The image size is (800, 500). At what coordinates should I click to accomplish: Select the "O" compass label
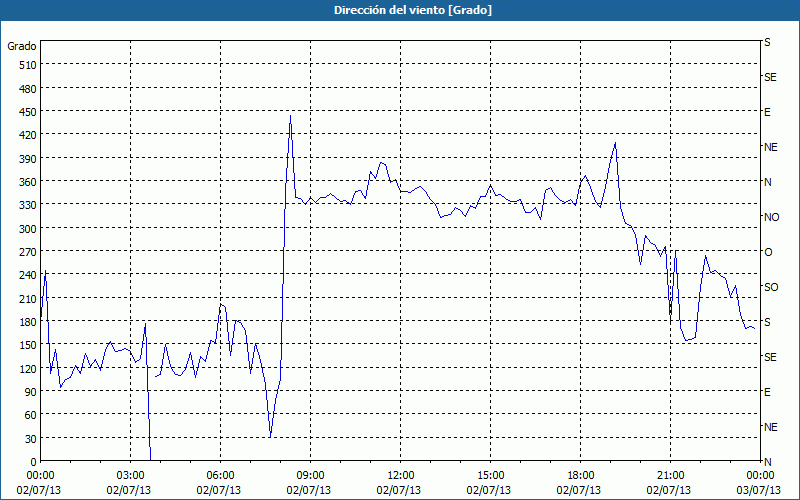click(x=768, y=253)
